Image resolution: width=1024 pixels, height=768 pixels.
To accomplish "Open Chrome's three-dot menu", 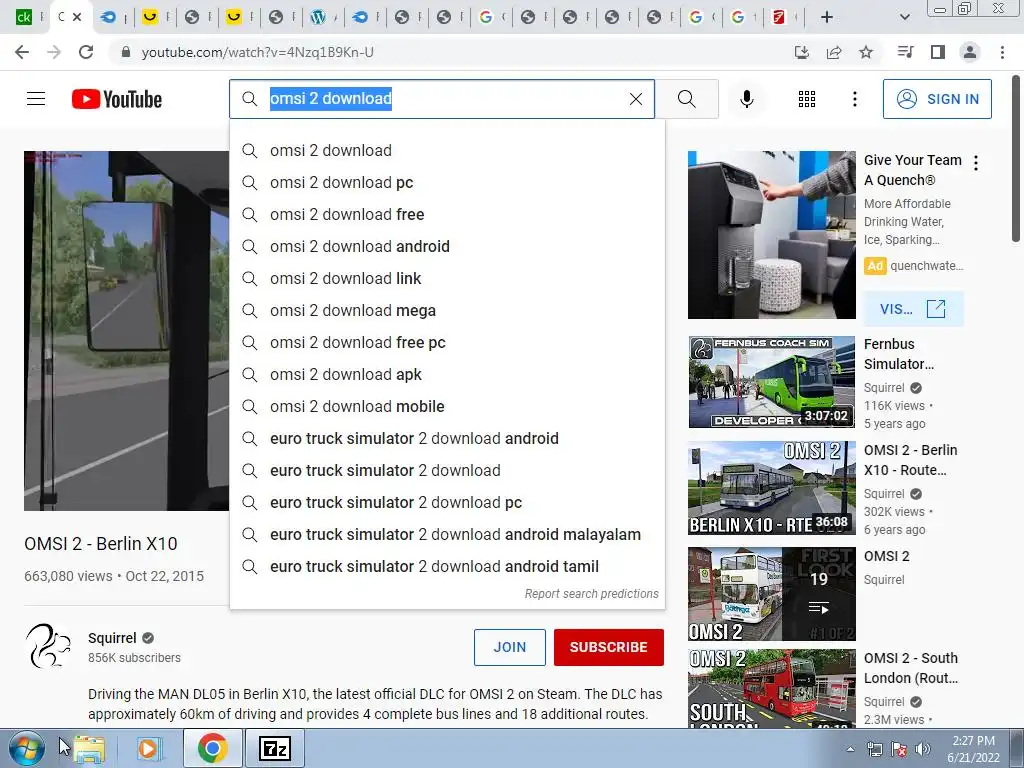I will pos(1002,52).
